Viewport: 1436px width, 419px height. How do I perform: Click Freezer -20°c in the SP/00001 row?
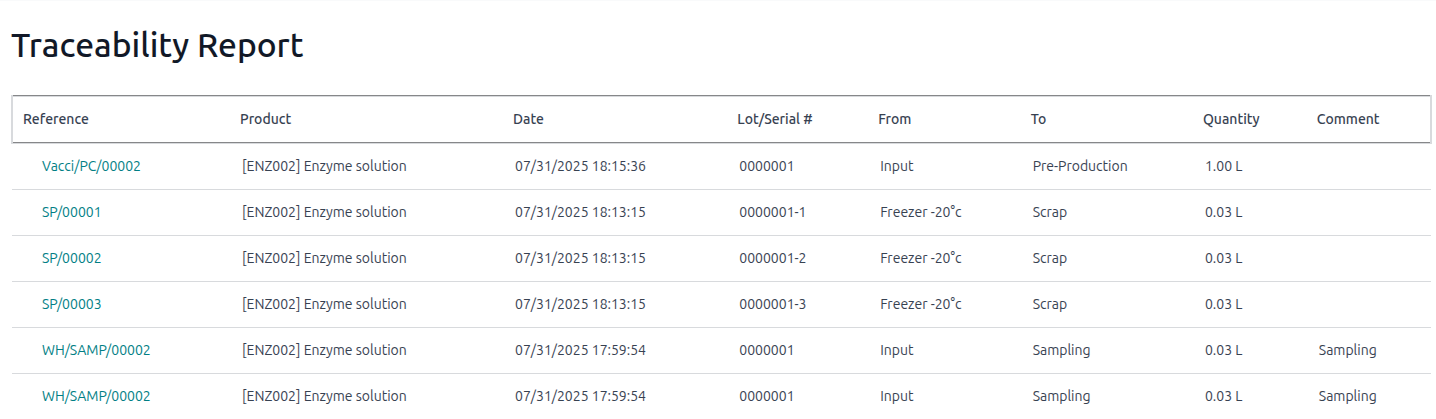pyautogui.click(x=920, y=212)
